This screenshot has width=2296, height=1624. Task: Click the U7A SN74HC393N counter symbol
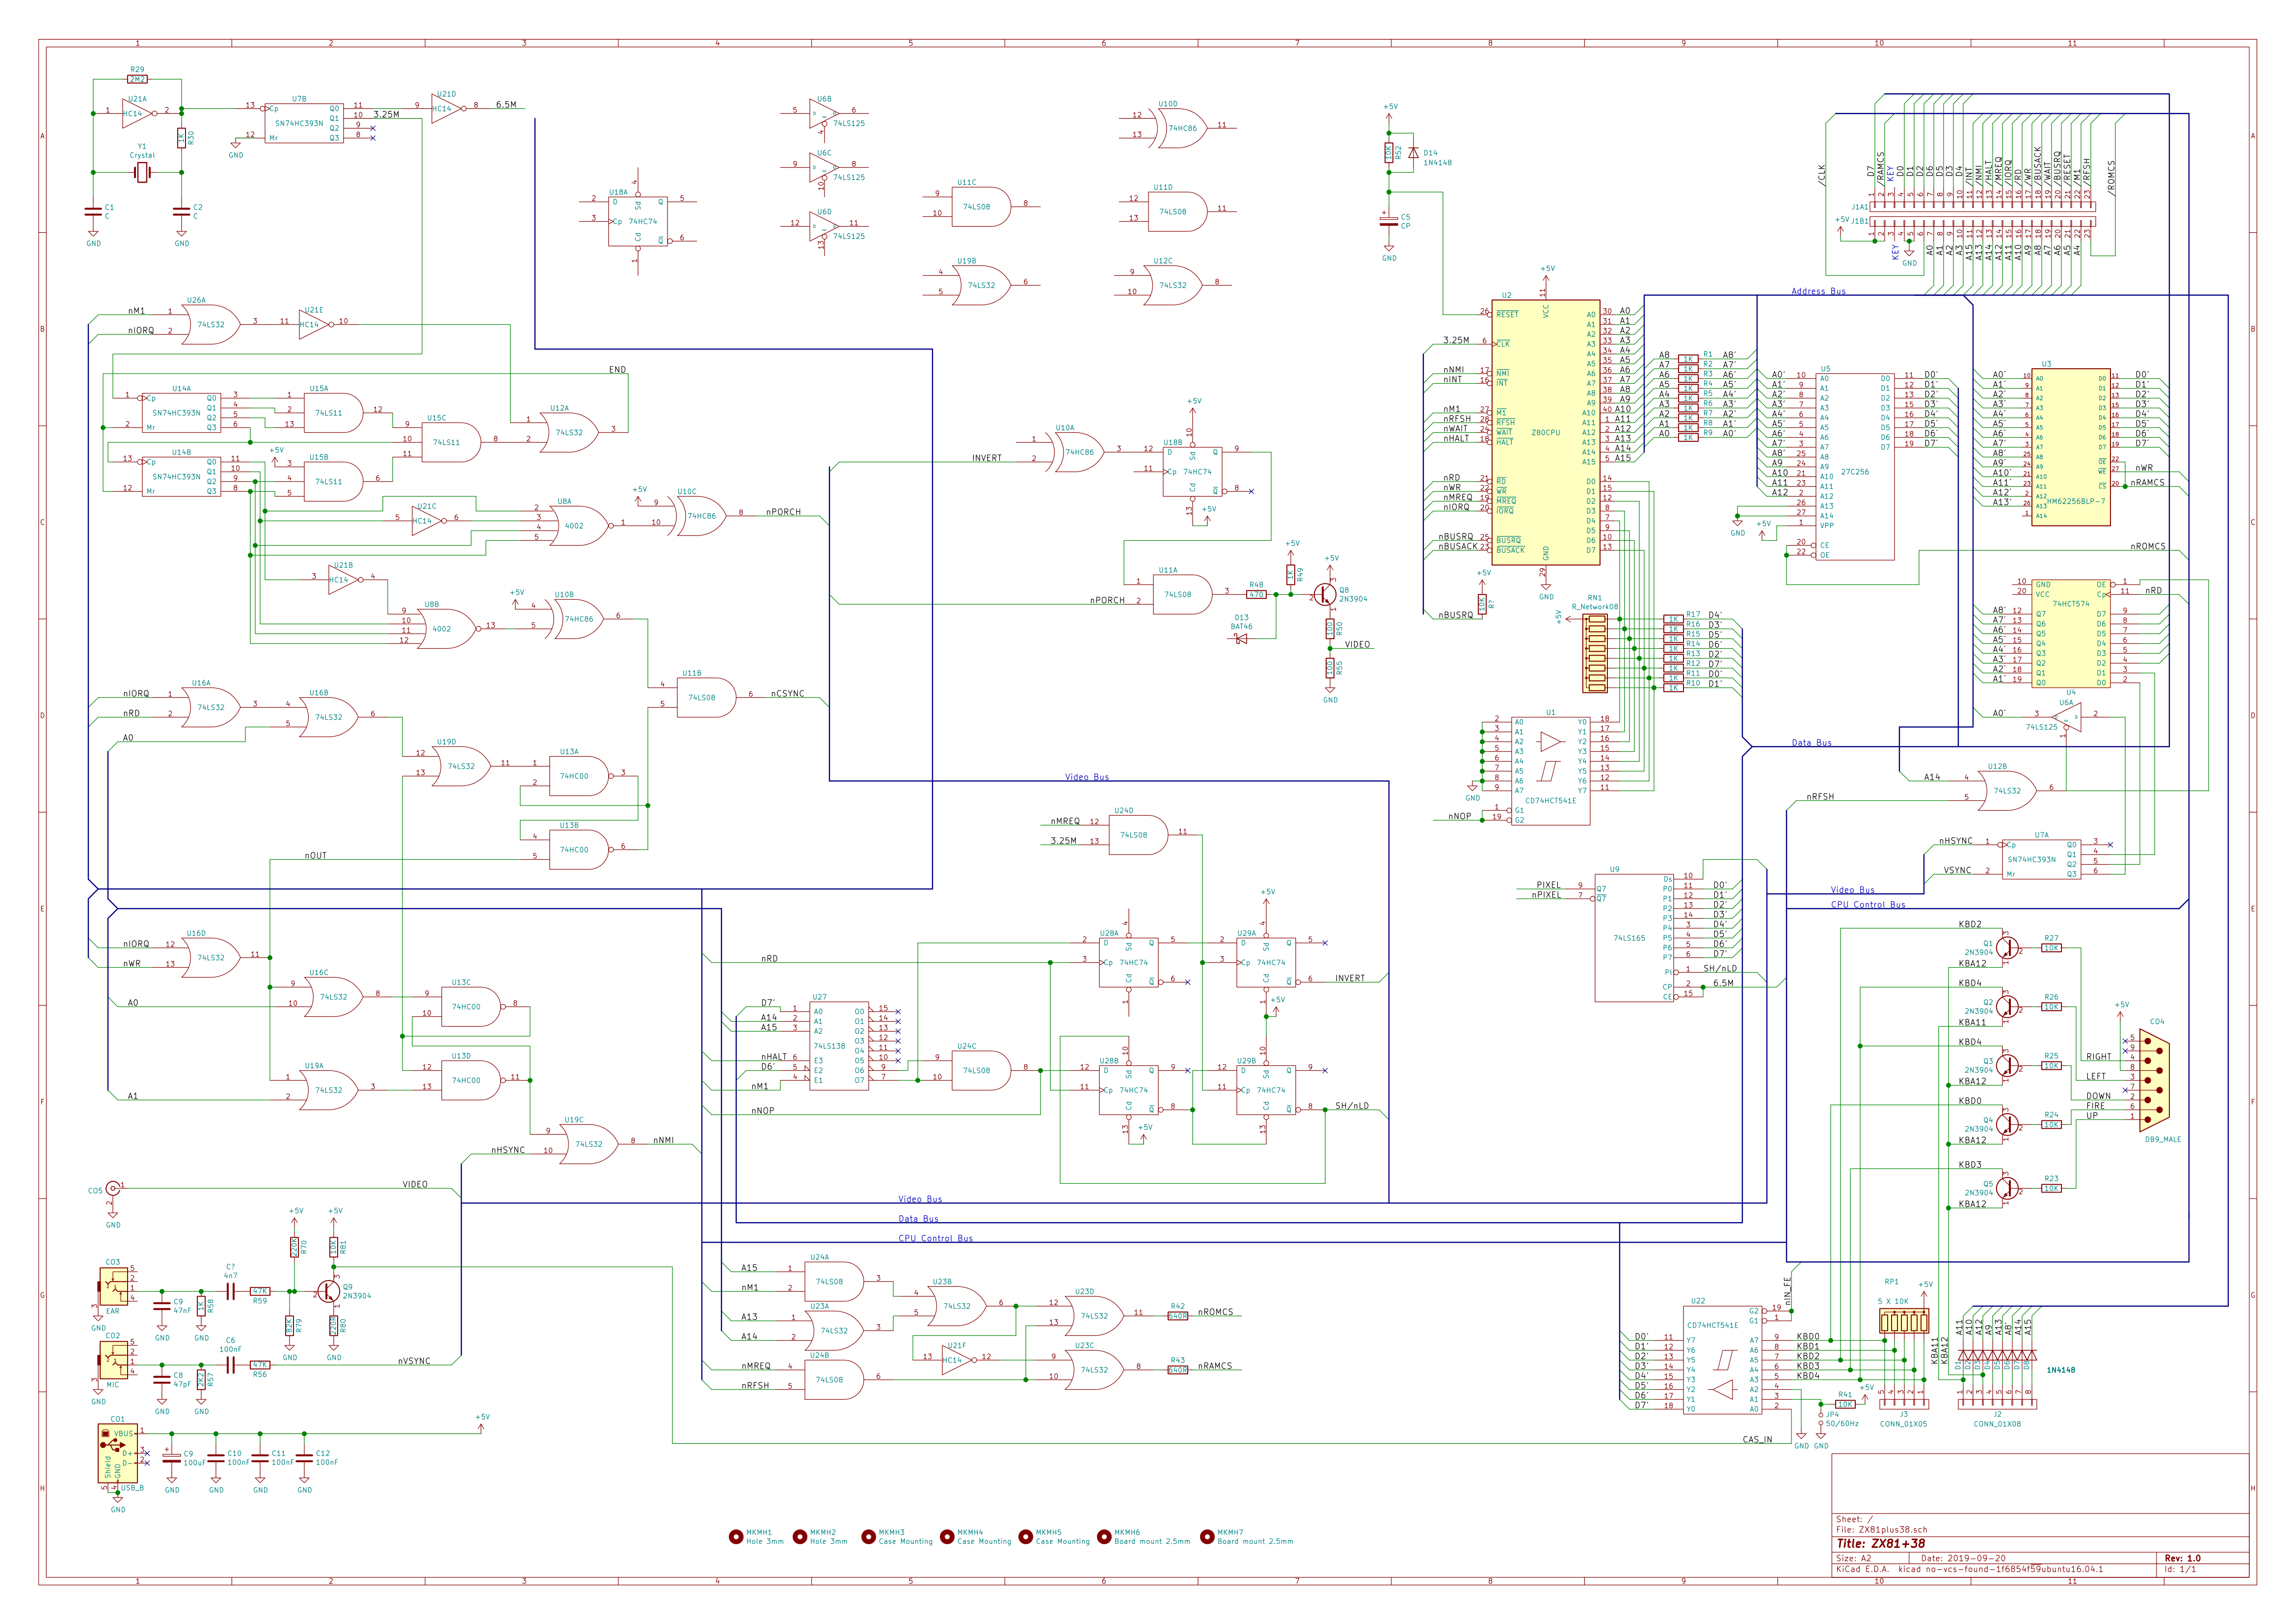(x=2041, y=859)
